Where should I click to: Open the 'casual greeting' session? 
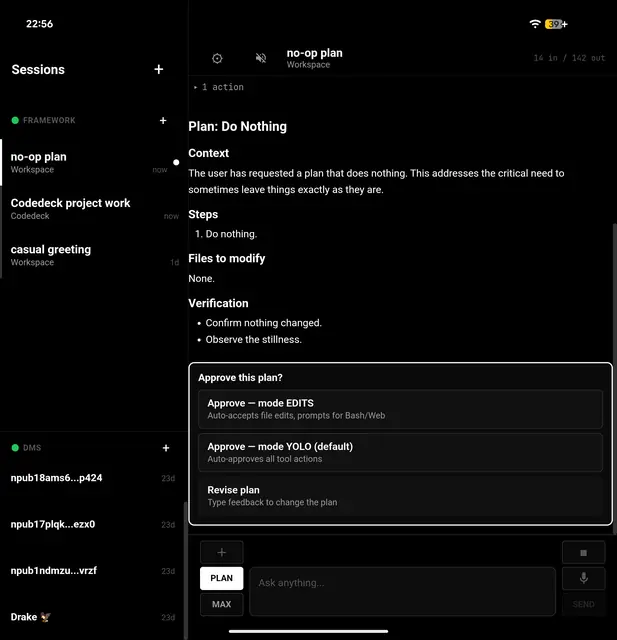point(94,255)
